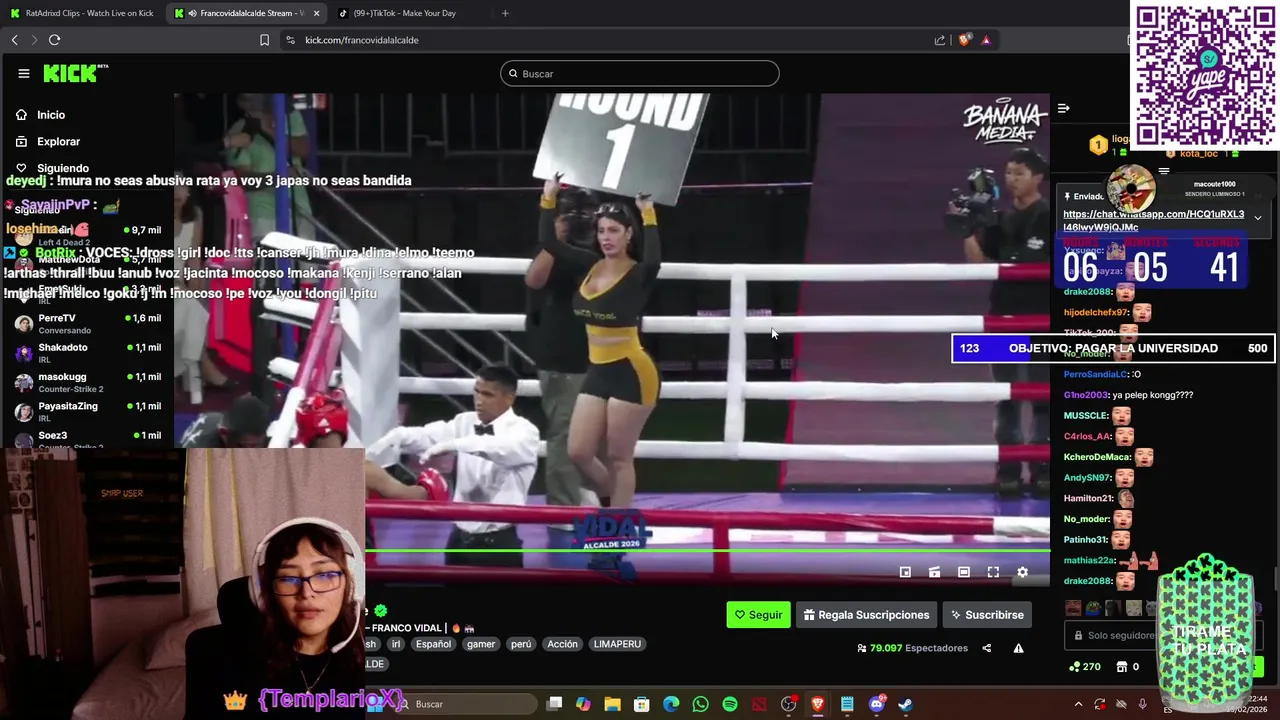
Task: Open PerreTV channel in sidebar
Action: [x=87, y=323]
